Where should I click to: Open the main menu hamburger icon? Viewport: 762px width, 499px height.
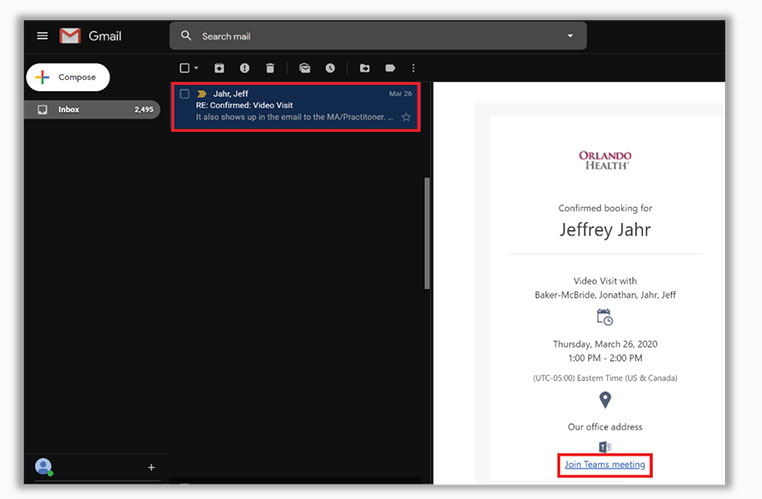(x=42, y=36)
